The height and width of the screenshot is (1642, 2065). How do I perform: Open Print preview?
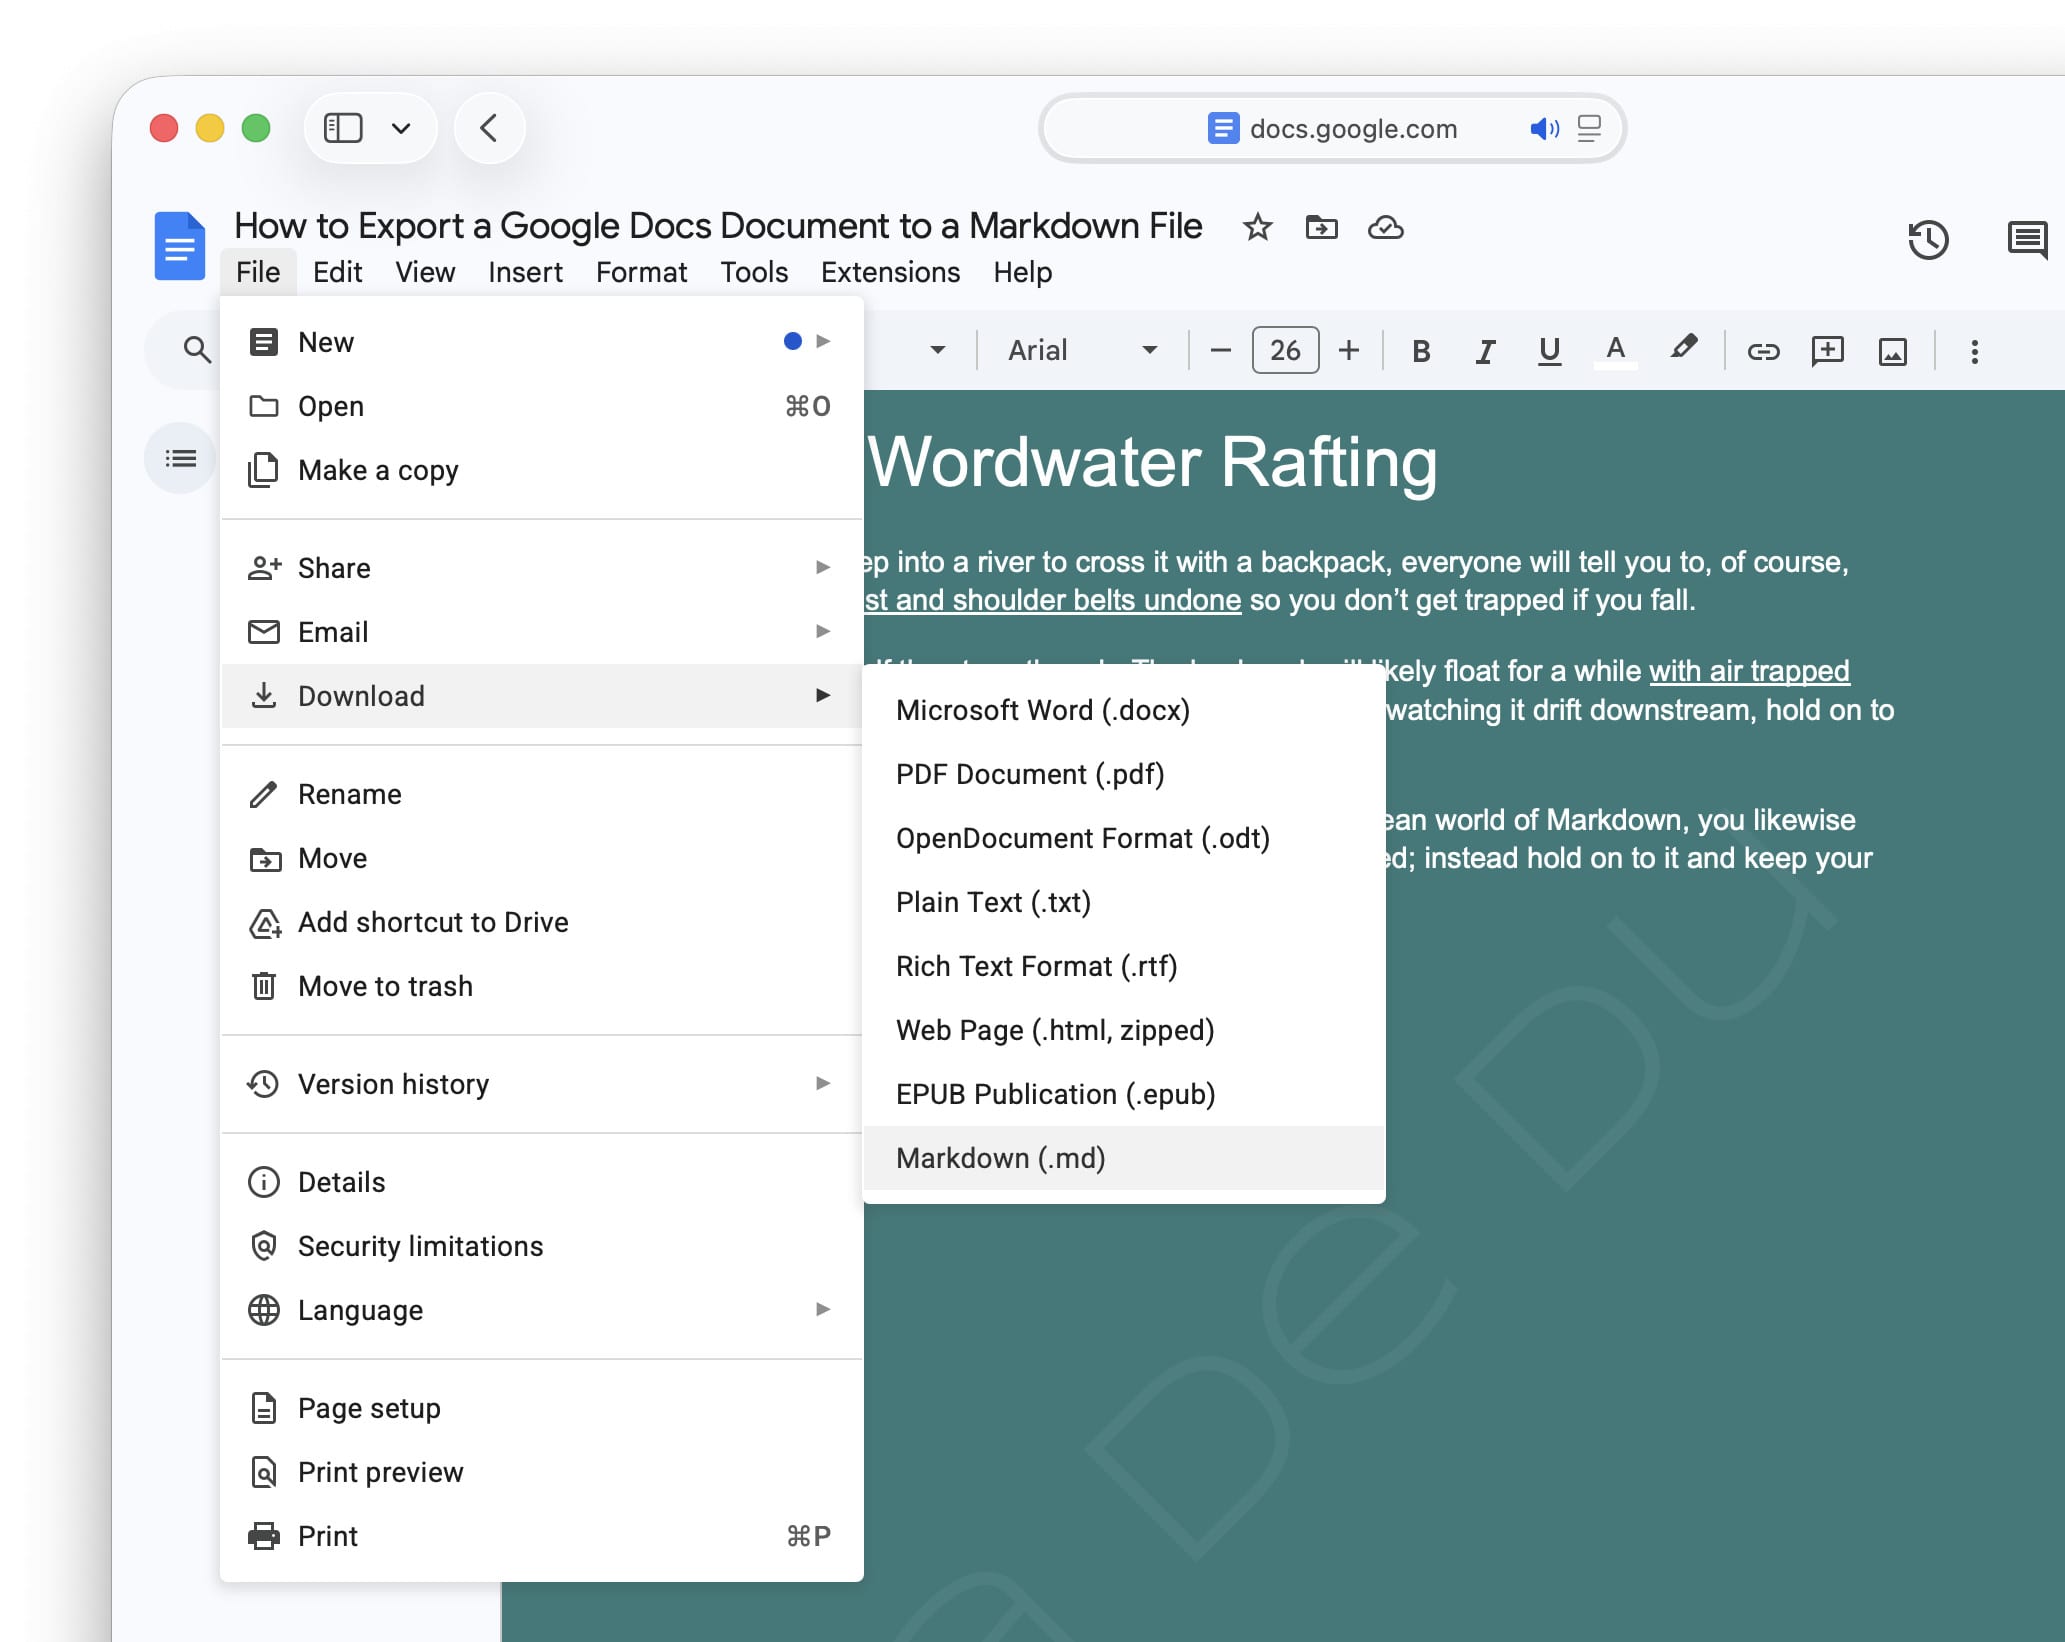(541, 1472)
